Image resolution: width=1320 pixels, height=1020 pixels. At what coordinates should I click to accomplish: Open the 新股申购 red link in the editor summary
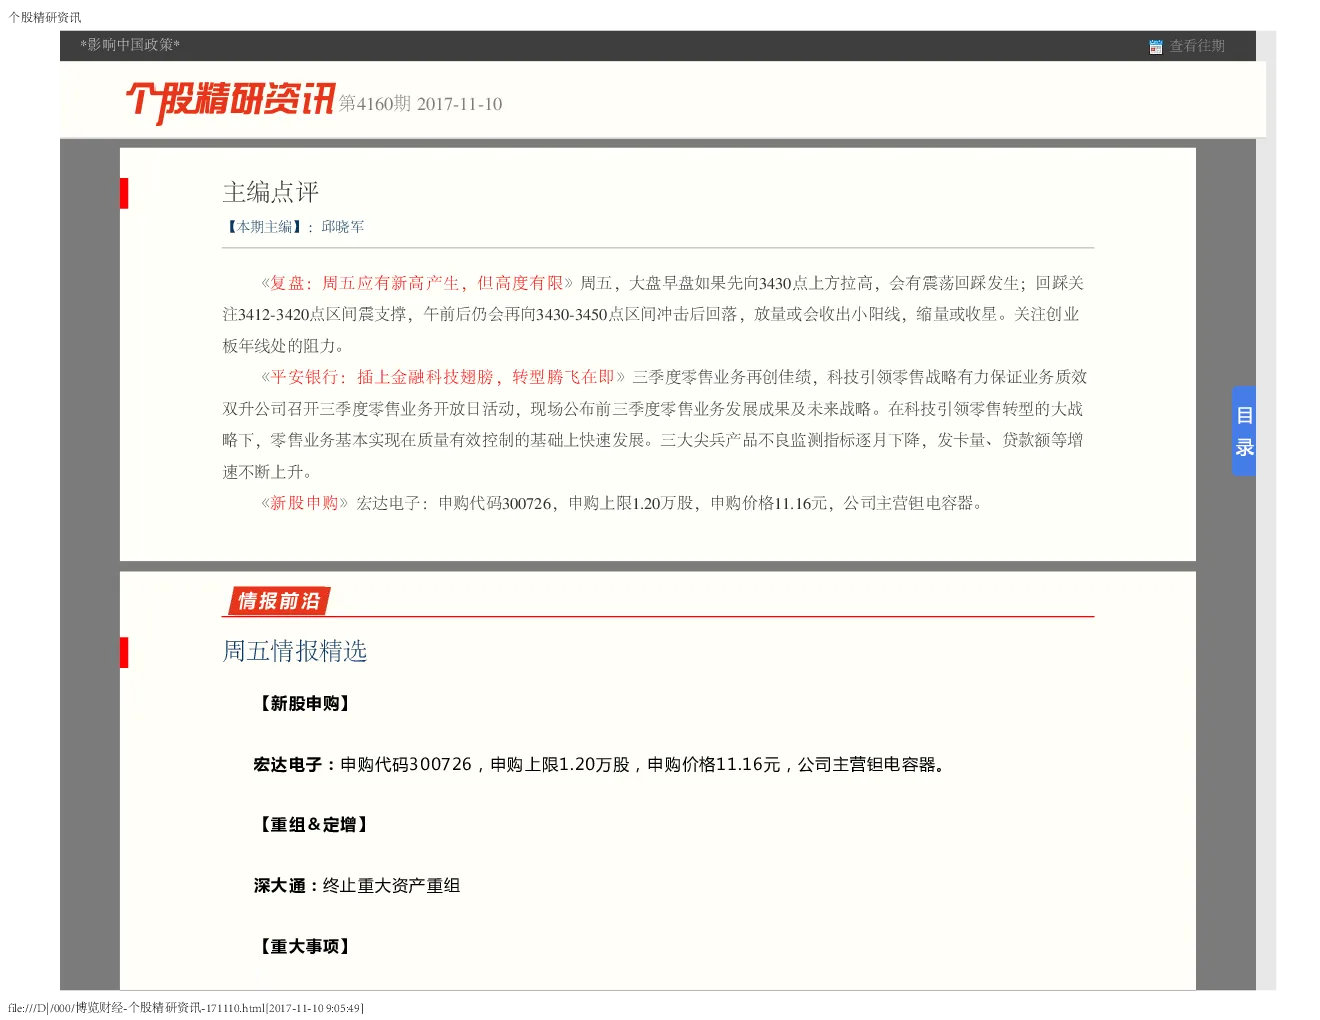[305, 503]
